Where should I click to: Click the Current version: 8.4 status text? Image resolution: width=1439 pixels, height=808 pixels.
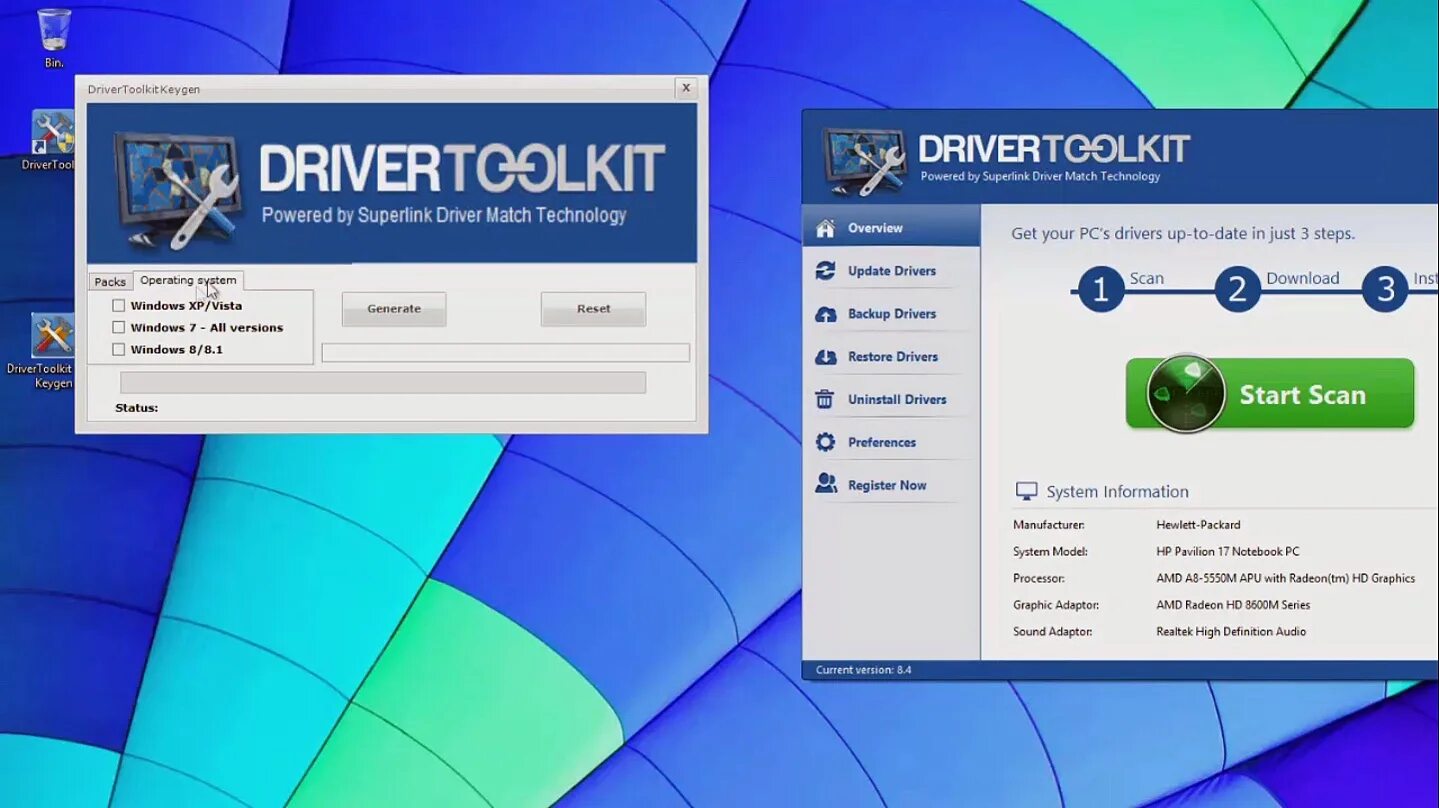(x=864, y=670)
